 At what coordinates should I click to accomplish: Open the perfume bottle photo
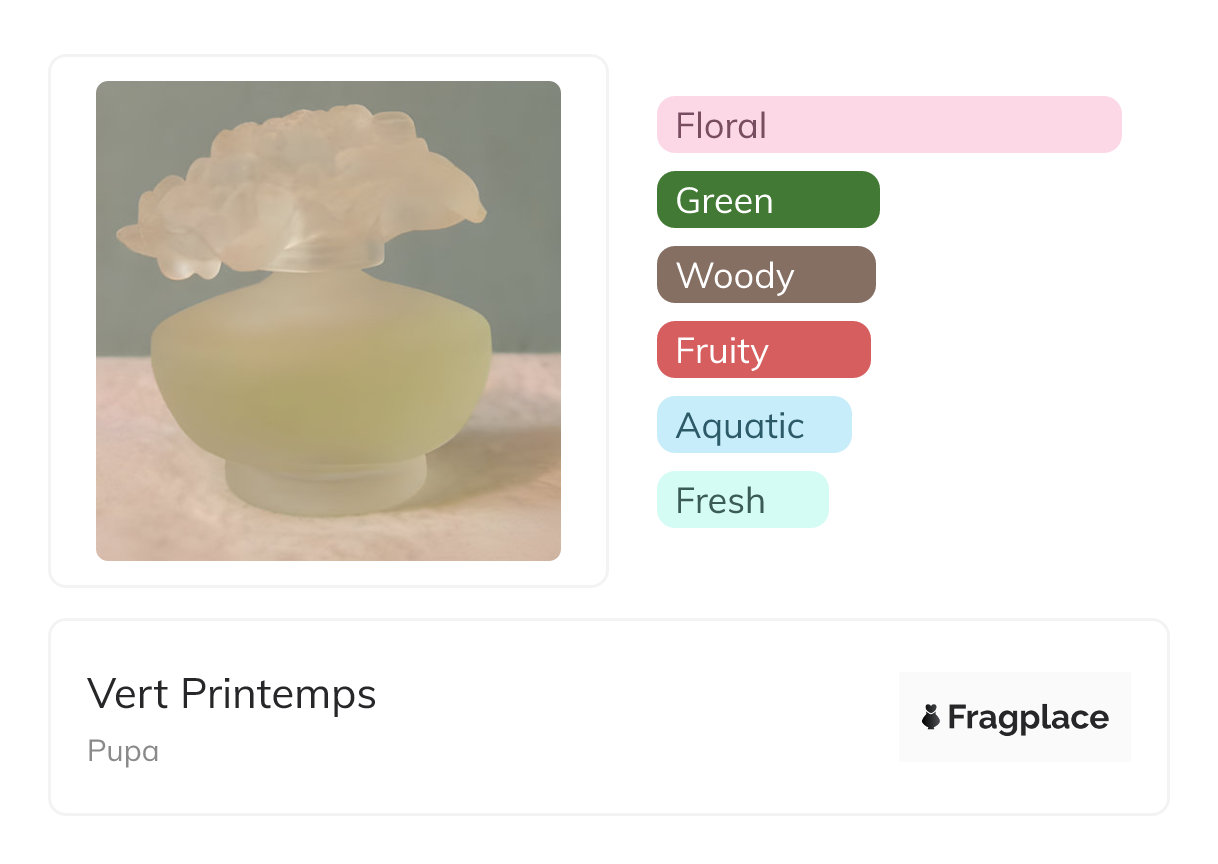tap(328, 320)
